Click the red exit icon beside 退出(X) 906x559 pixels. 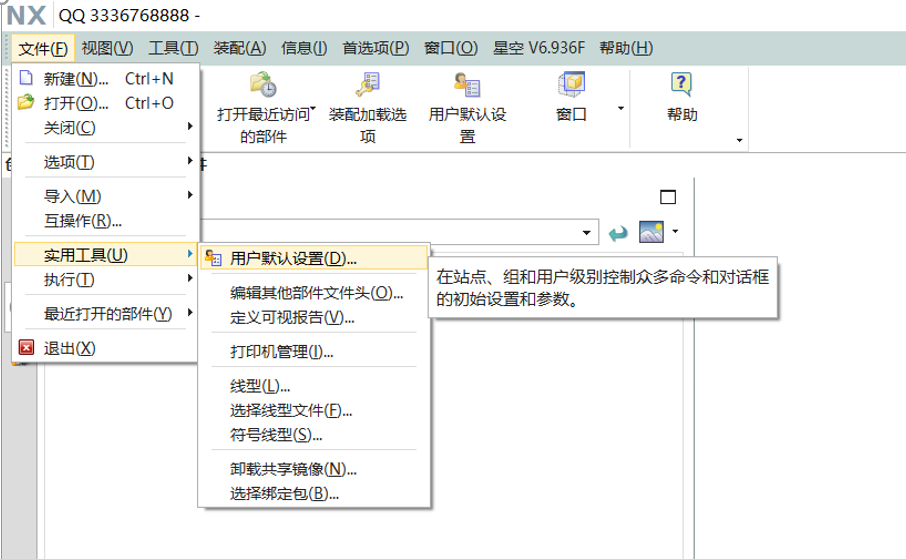pyautogui.click(x=26, y=347)
